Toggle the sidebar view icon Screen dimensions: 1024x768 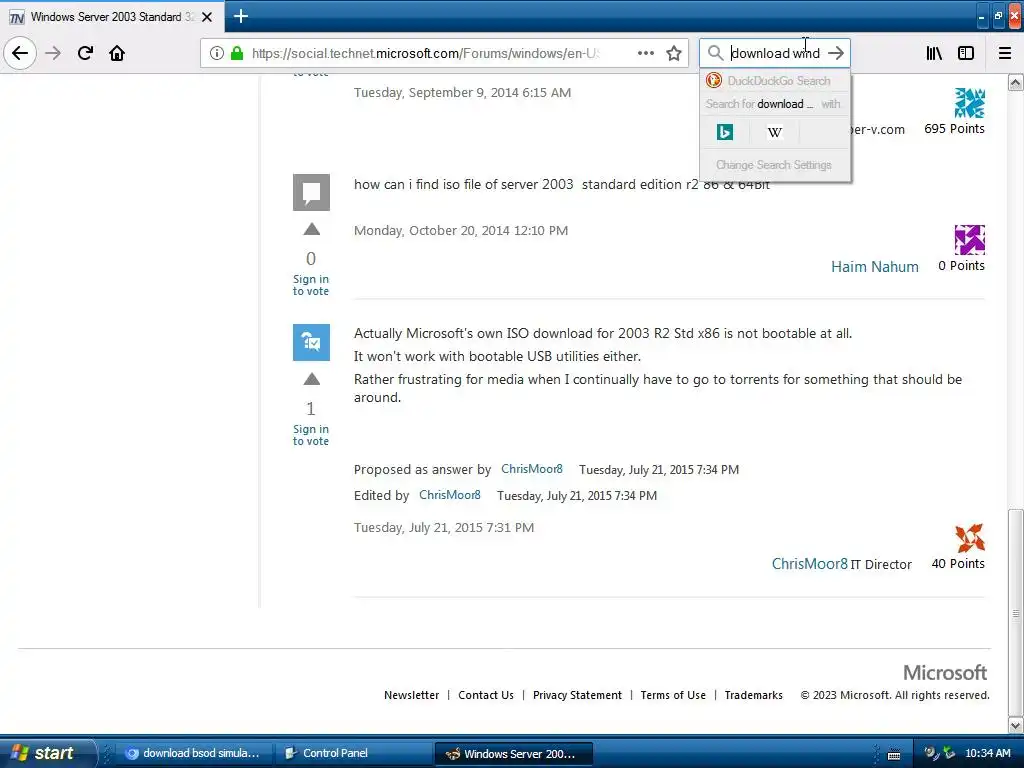966,53
